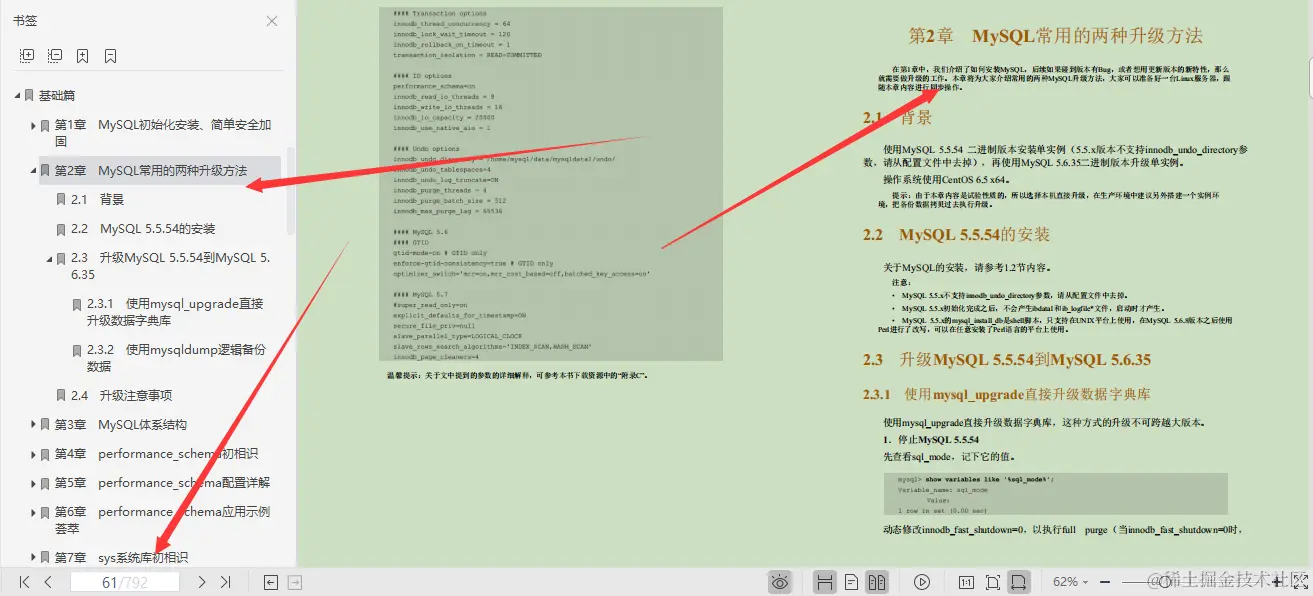Open the 62% zoom level dropdown
The width and height of the screenshot is (1313, 596).
[x=1069, y=581]
